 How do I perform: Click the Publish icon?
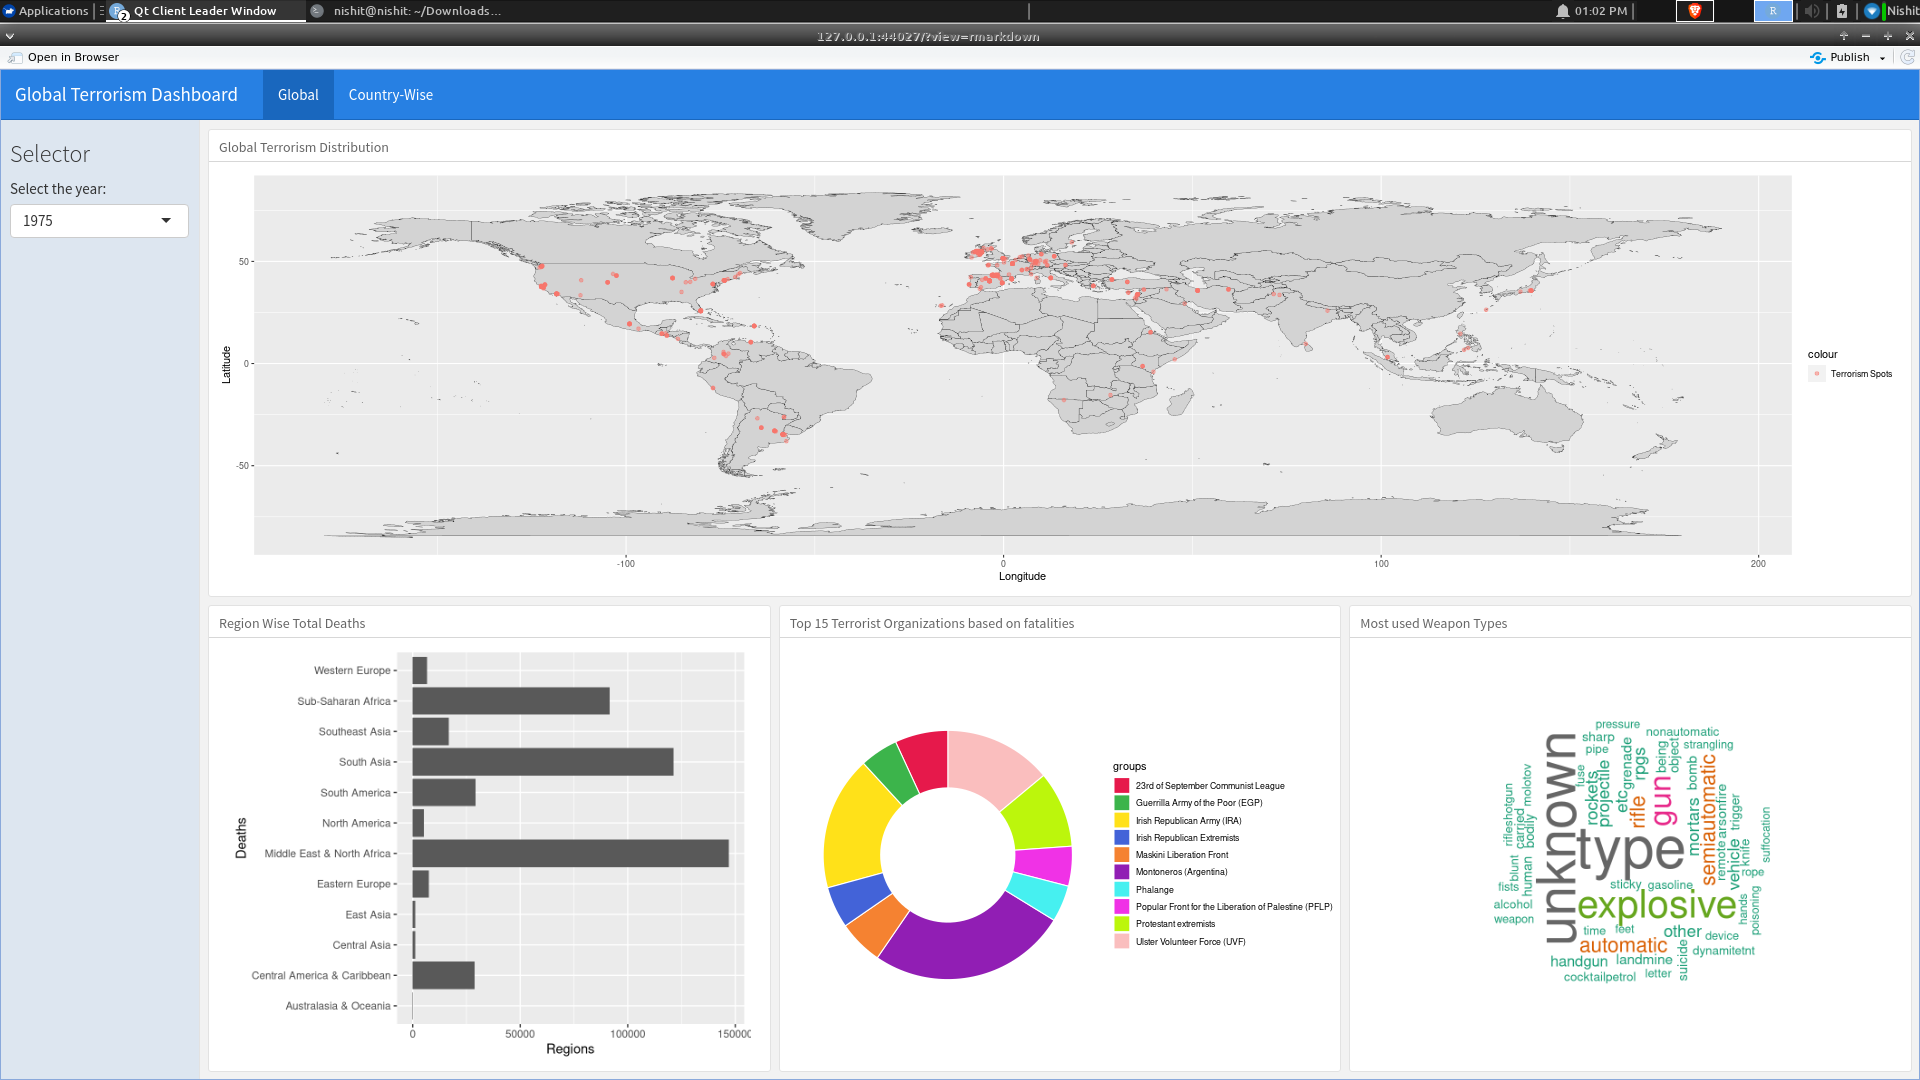pyautogui.click(x=1817, y=57)
